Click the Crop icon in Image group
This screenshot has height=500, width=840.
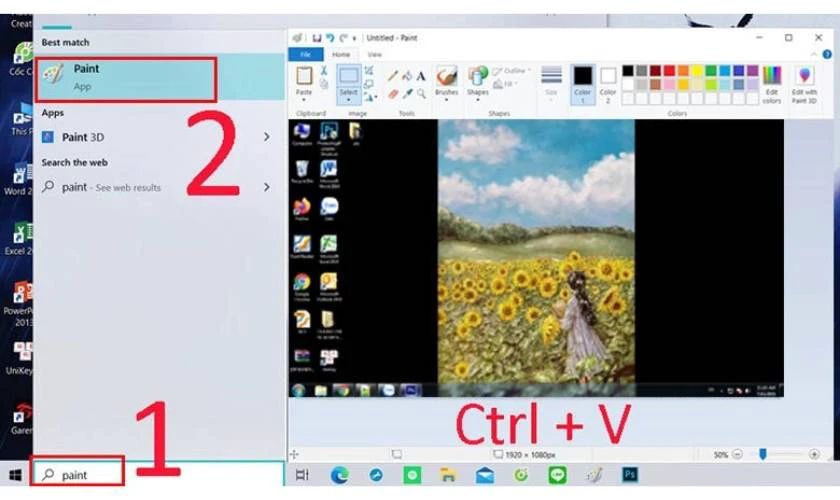tap(369, 70)
